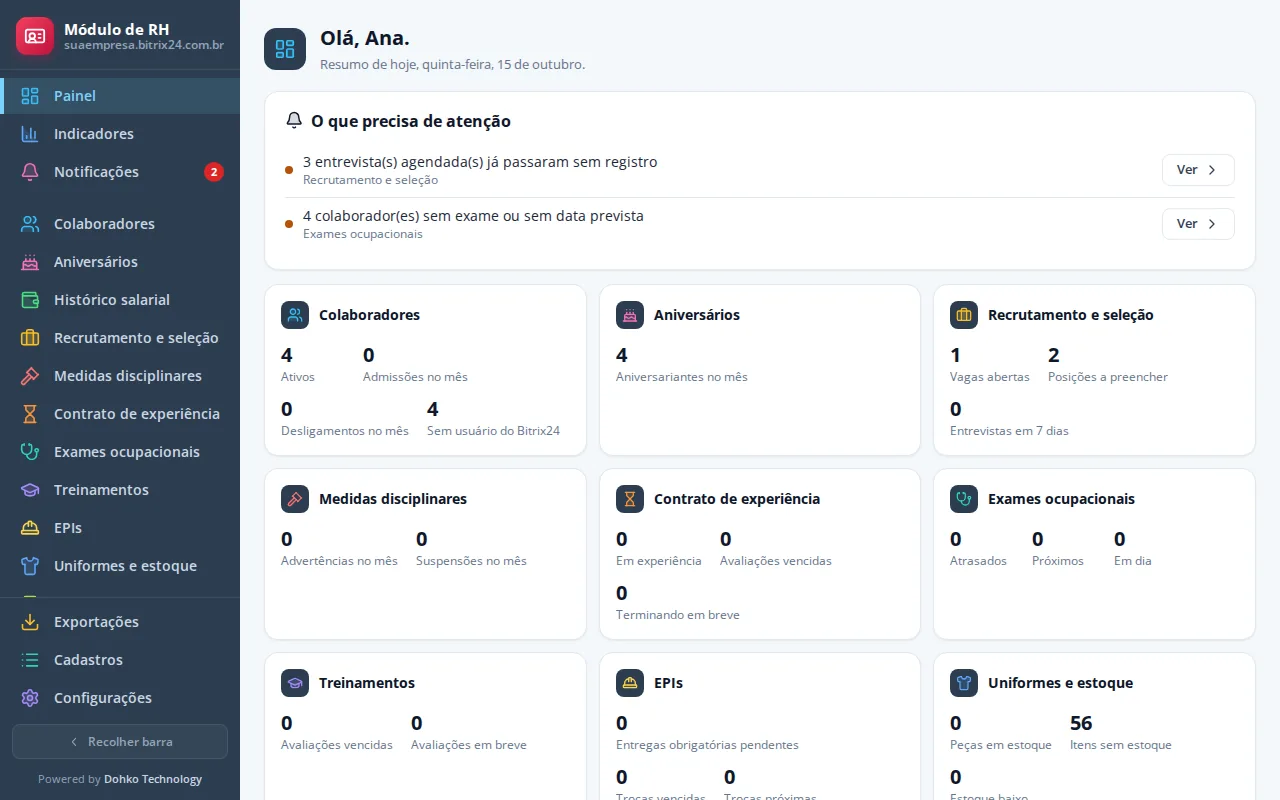Image resolution: width=1280 pixels, height=800 pixels.
Task: Click the Módulo de RH logo icon
Action: click(35, 36)
